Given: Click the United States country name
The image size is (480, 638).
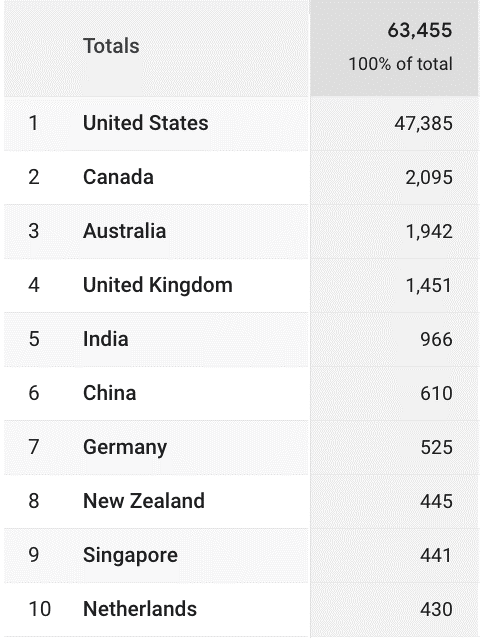Looking at the screenshot, I should pos(146,123).
